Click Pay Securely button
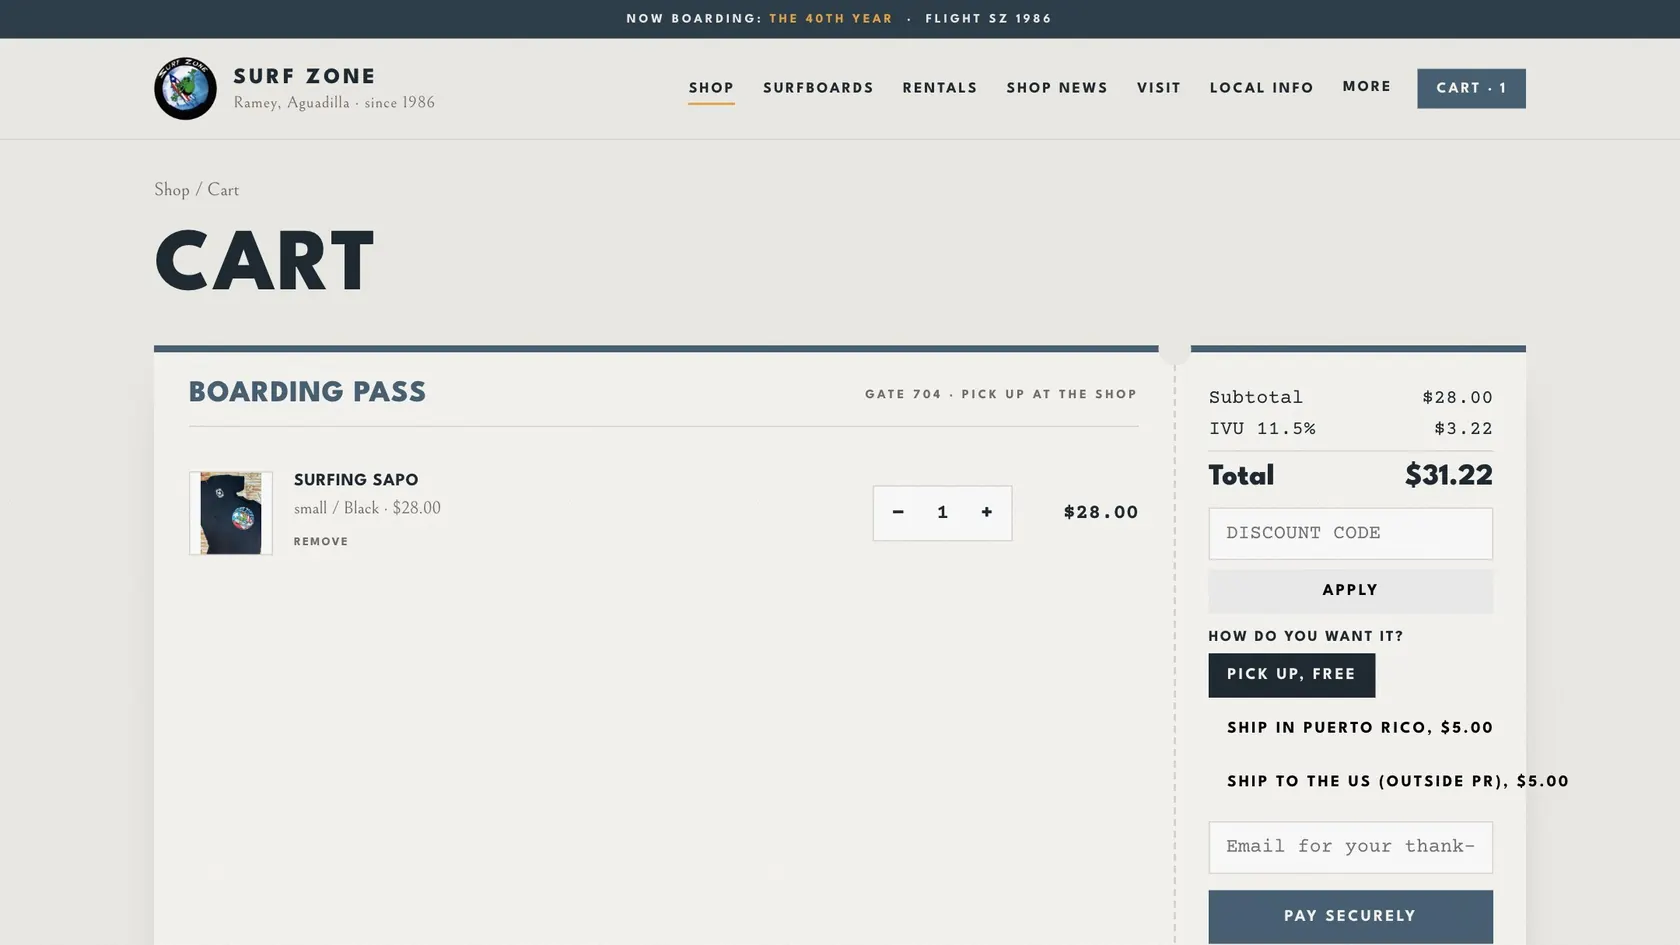 coord(1350,916)
